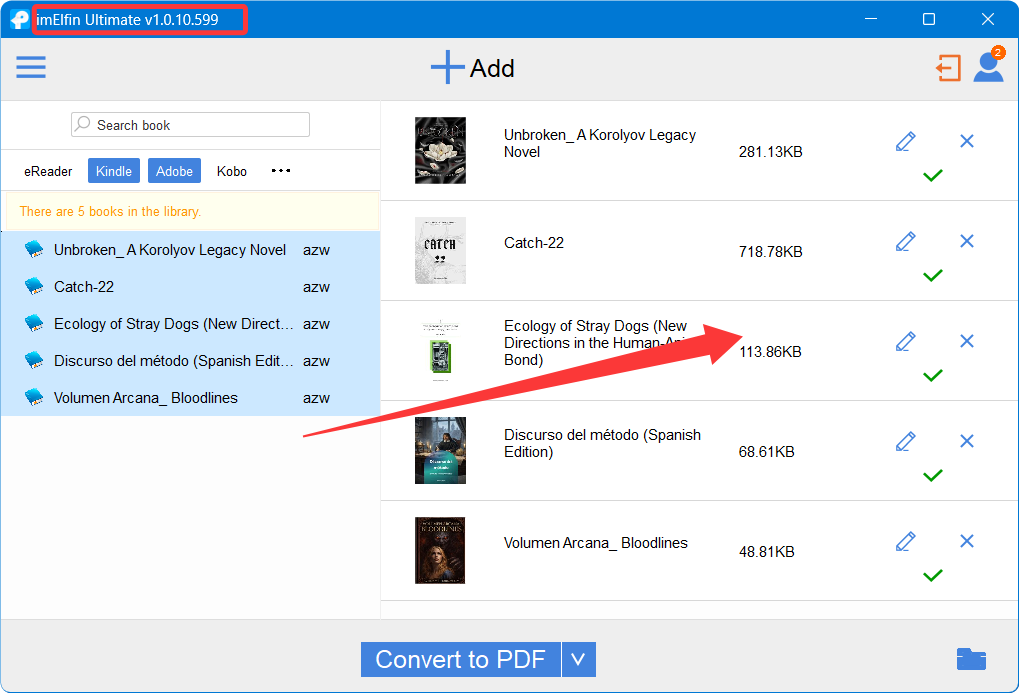The height and width of the screenshot is (693, 1019).
Task: Switch to the Adobe tab
Action: [174, 171]
